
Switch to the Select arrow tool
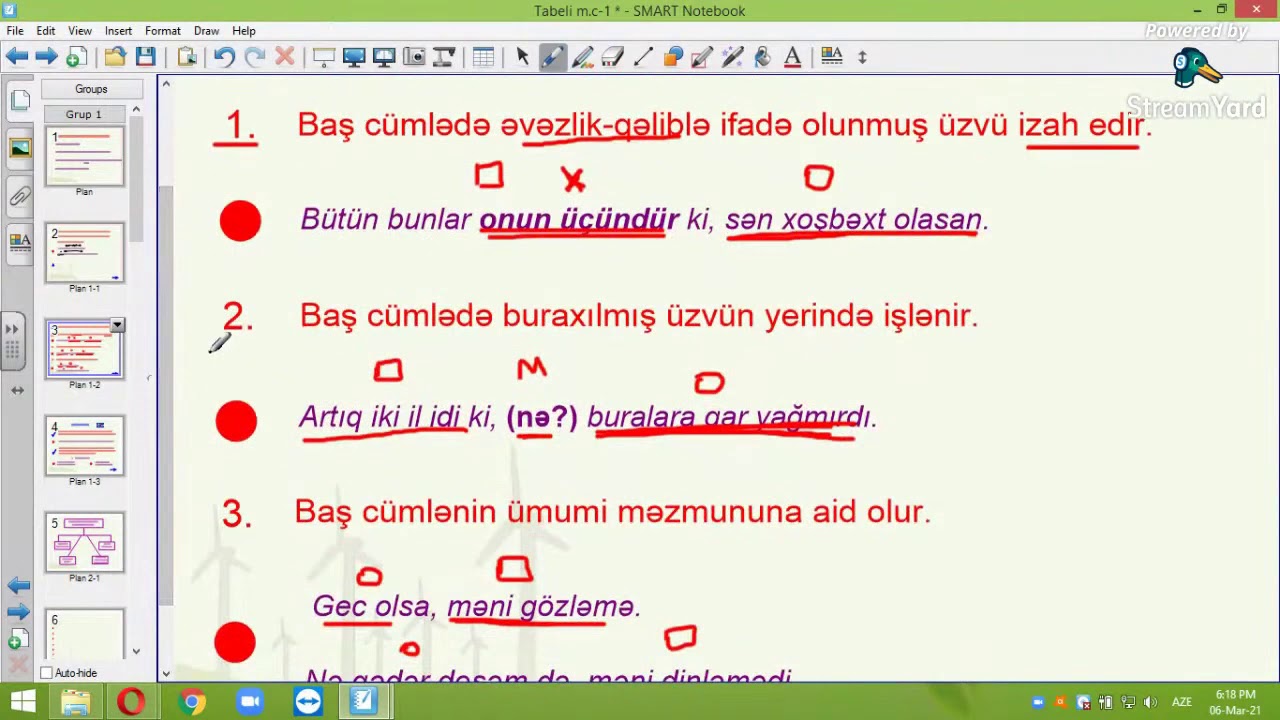coord(522,57)
